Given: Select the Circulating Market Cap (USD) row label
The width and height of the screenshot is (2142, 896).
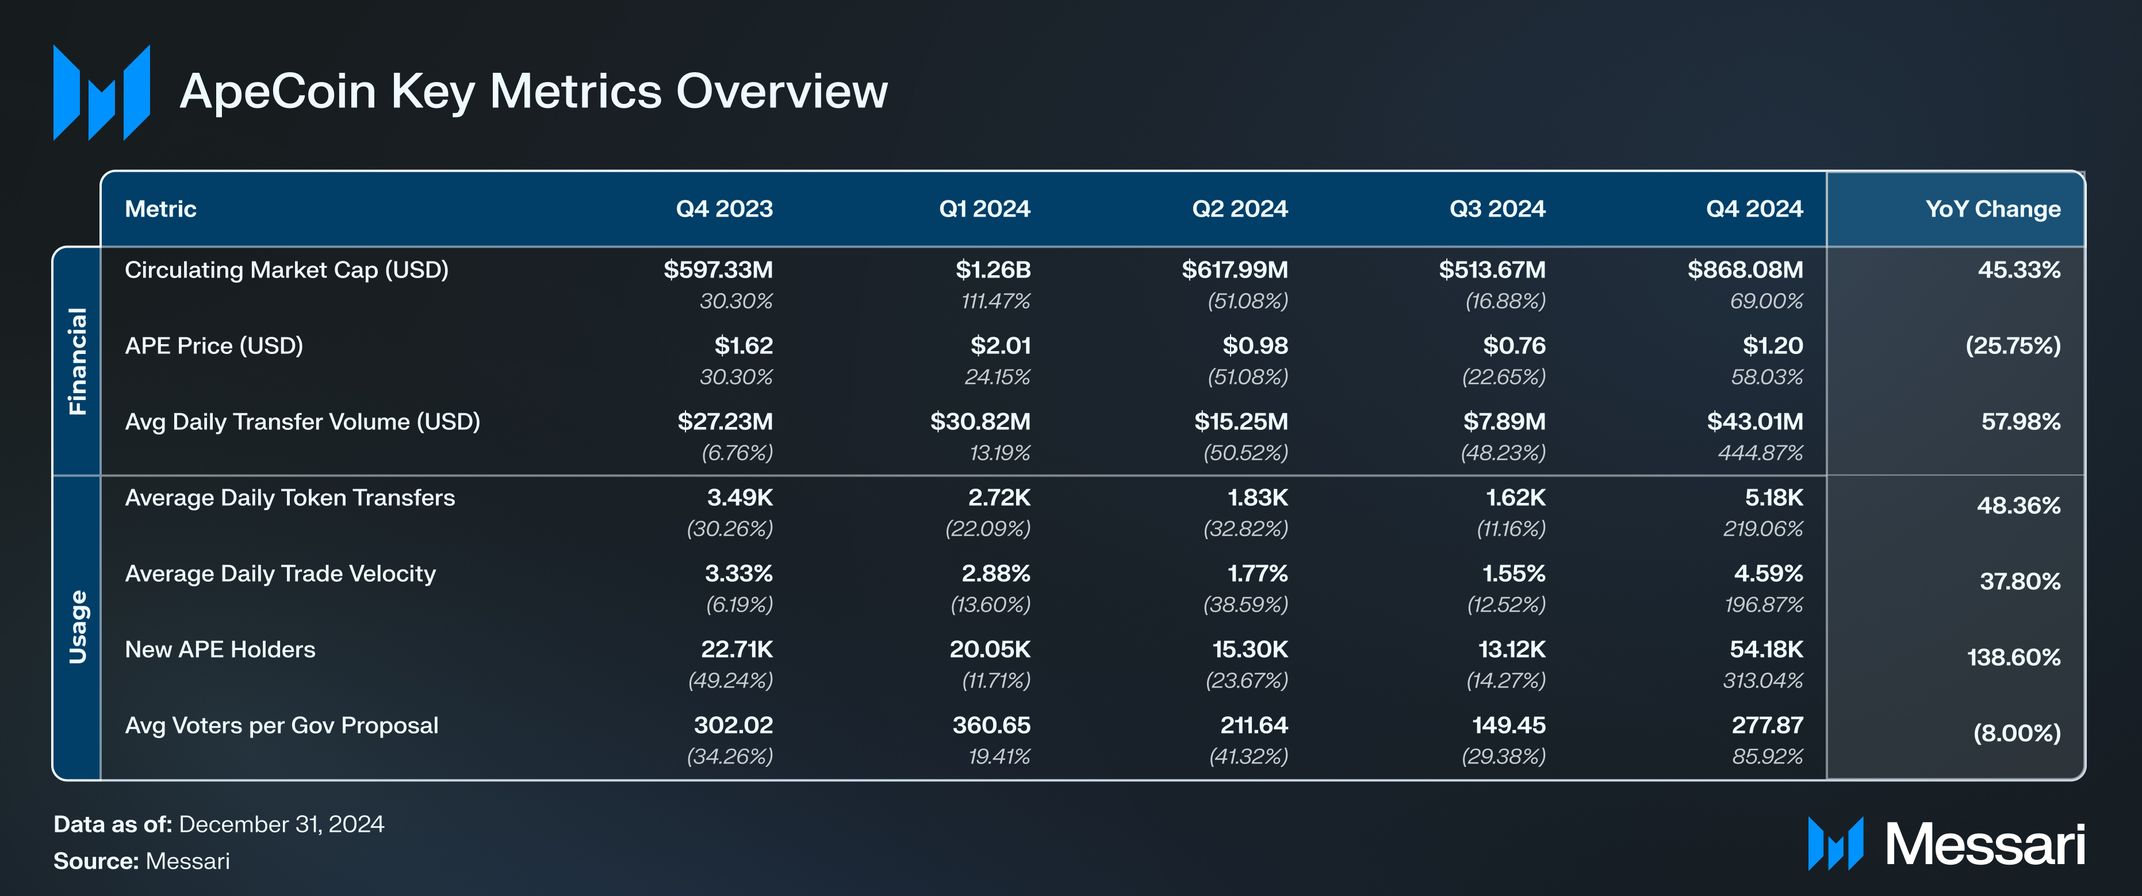Looking at the screenshot, I should [x=286, y=270].
